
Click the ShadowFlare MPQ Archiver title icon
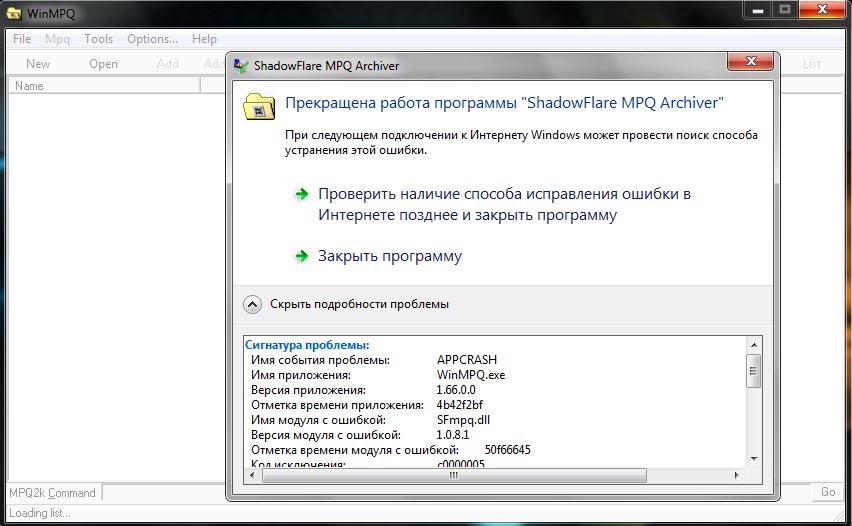pyautogui.click(x=241, y=66)
